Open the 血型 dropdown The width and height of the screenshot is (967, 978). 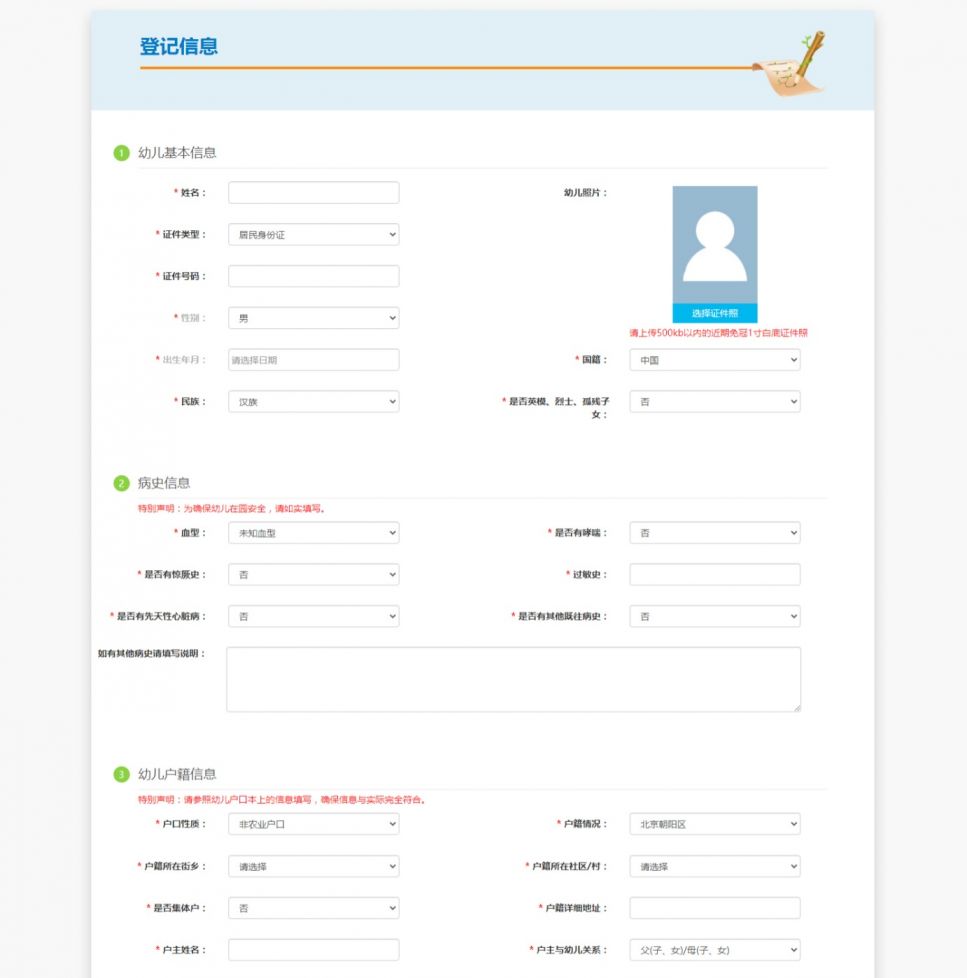pyautogui.click(x=314, y=533)
